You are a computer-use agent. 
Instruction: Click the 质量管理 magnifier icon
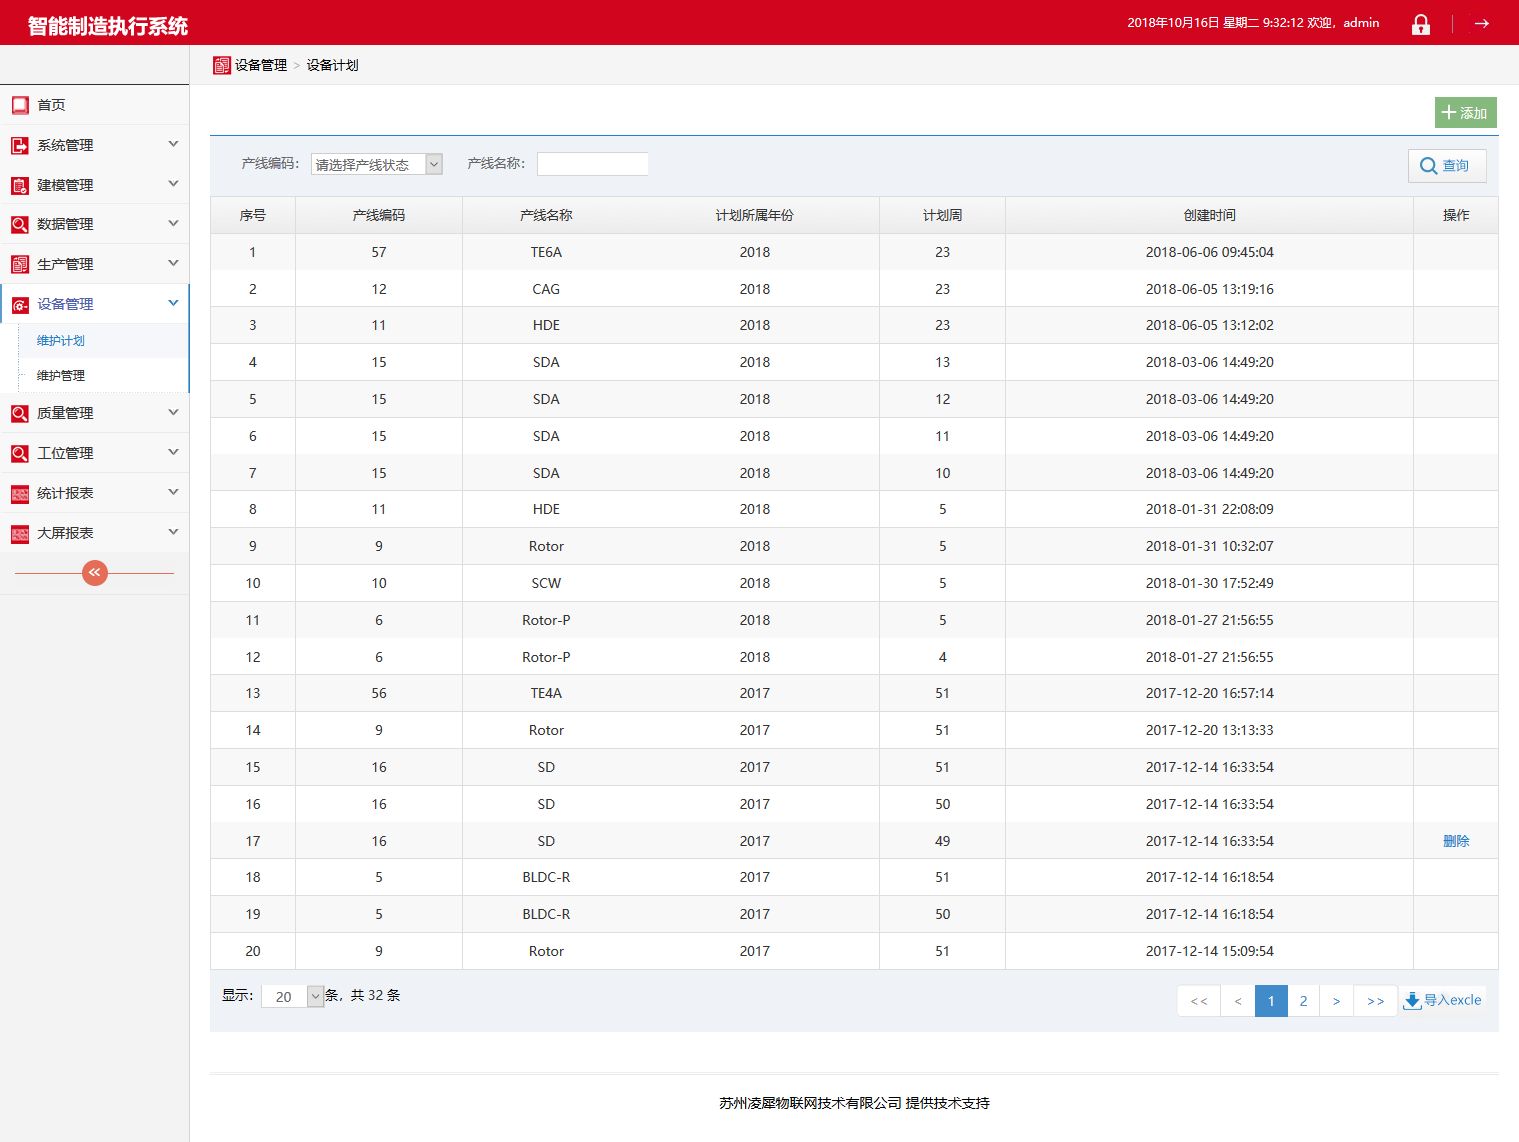[20, 414]
